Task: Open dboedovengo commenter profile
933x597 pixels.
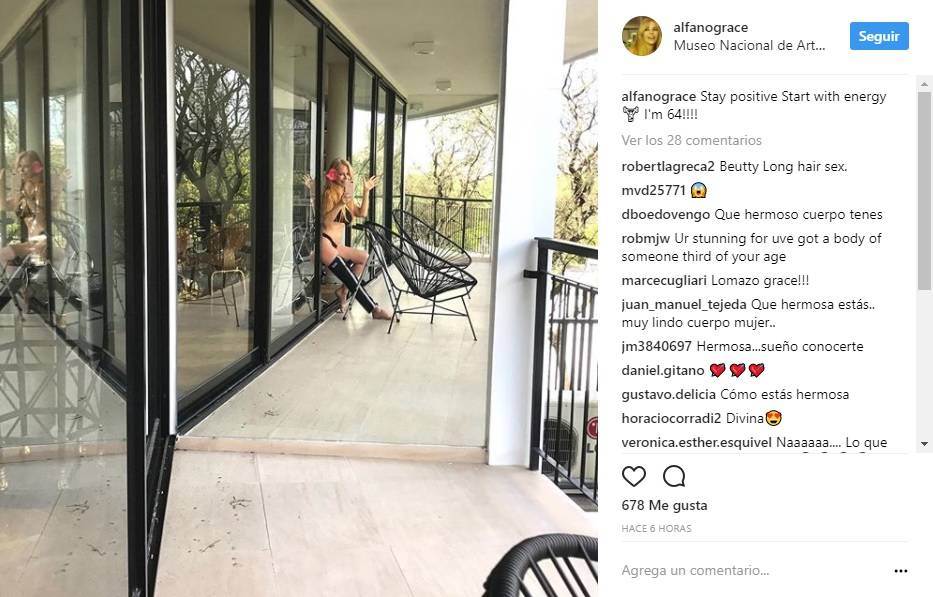Action: pyautogui.click(x=666, y=214)
